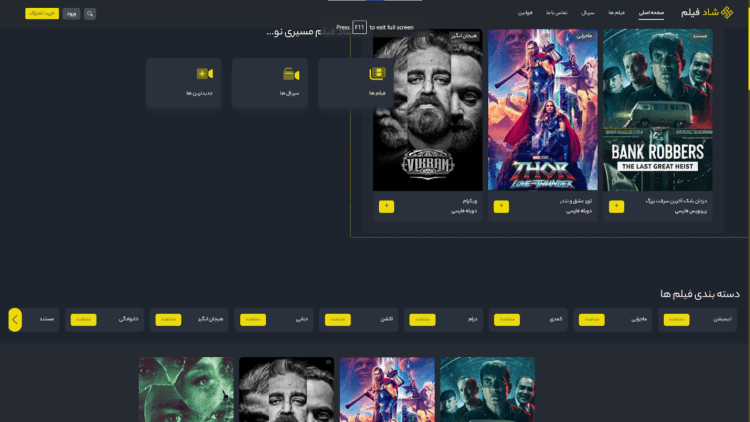The height and width of the screenshot is (422, 750).
Task: Click the camera-plus icon in جدیدترین ها card
Action: point(205,74)
